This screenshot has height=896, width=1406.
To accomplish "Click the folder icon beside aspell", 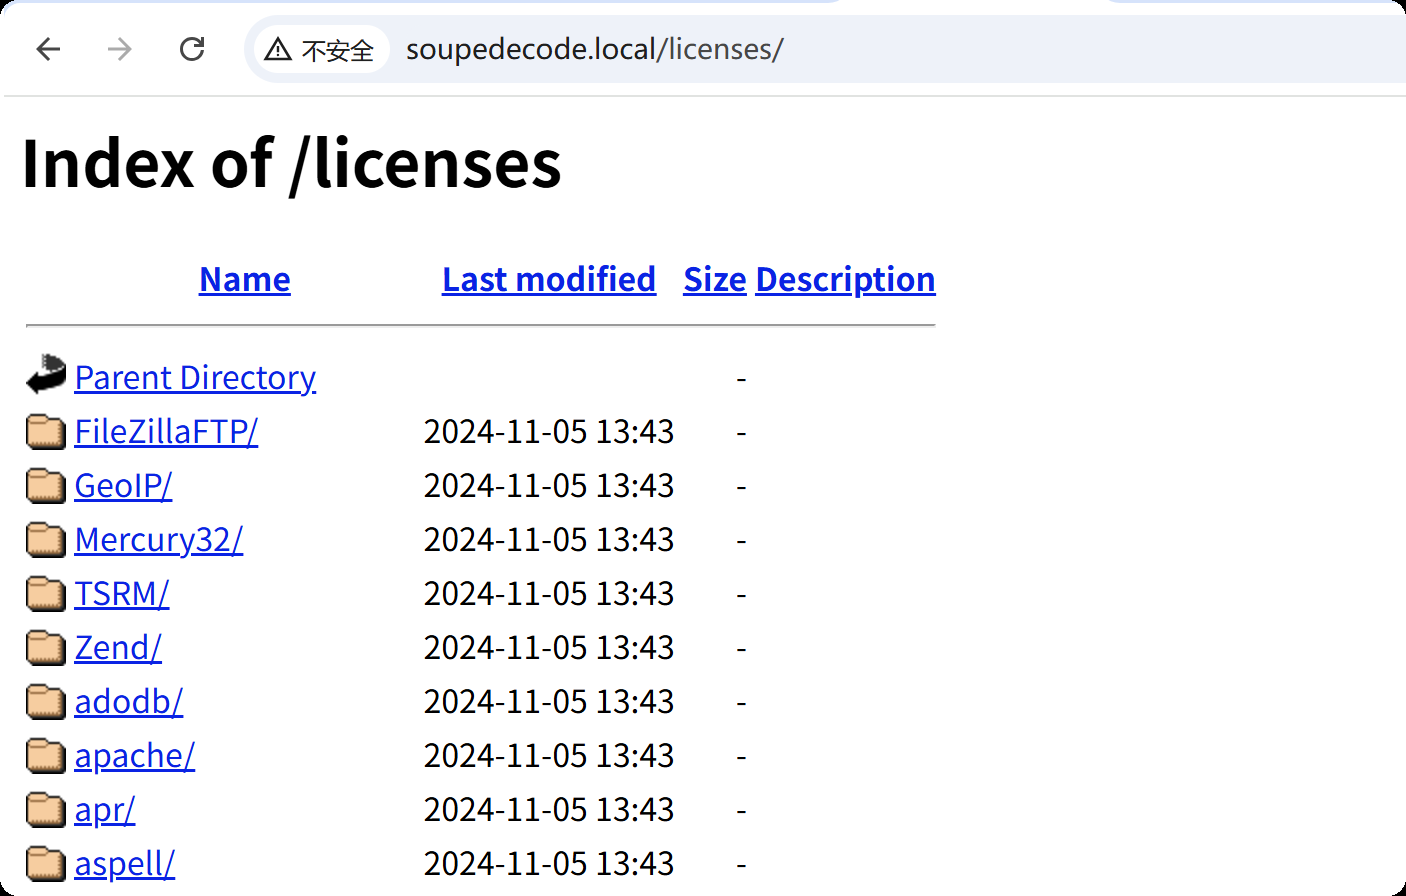I will coord(44,863).
